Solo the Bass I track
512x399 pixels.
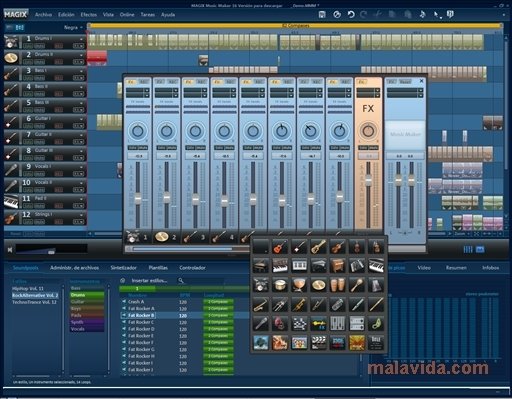[x=28, y=78]
